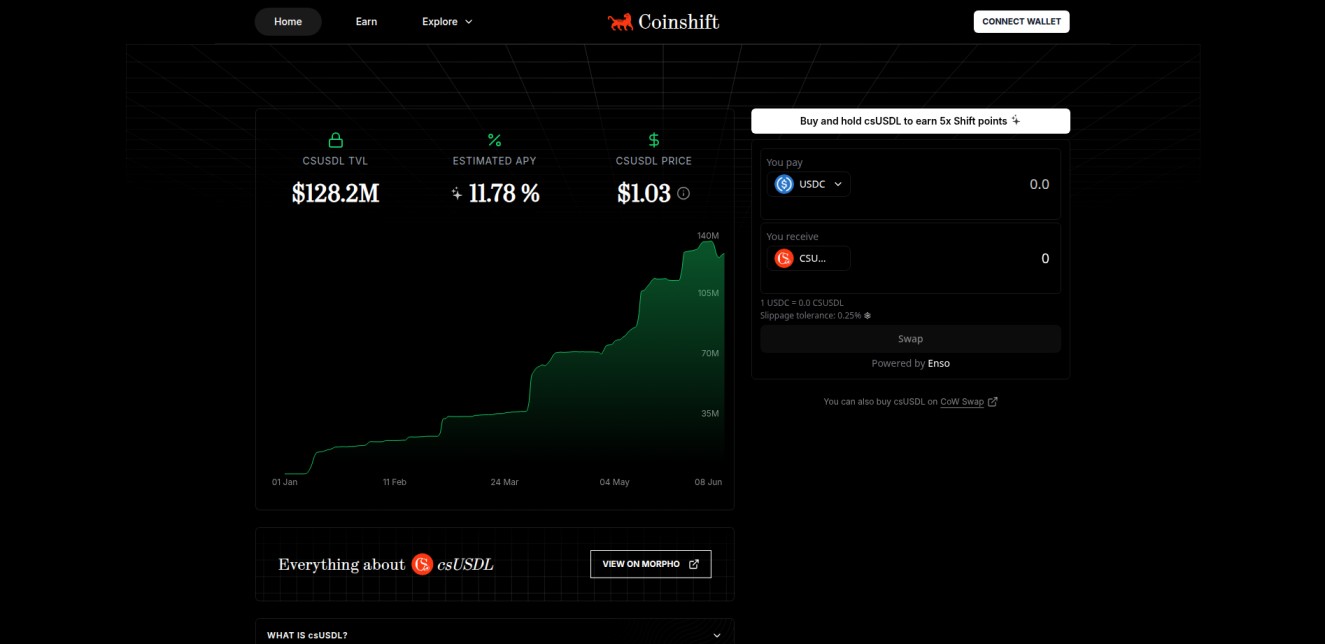Expand the WHAT IS csUSDL? section
This screenshot has height=644, width=1325.
click(x=494, y=635)
